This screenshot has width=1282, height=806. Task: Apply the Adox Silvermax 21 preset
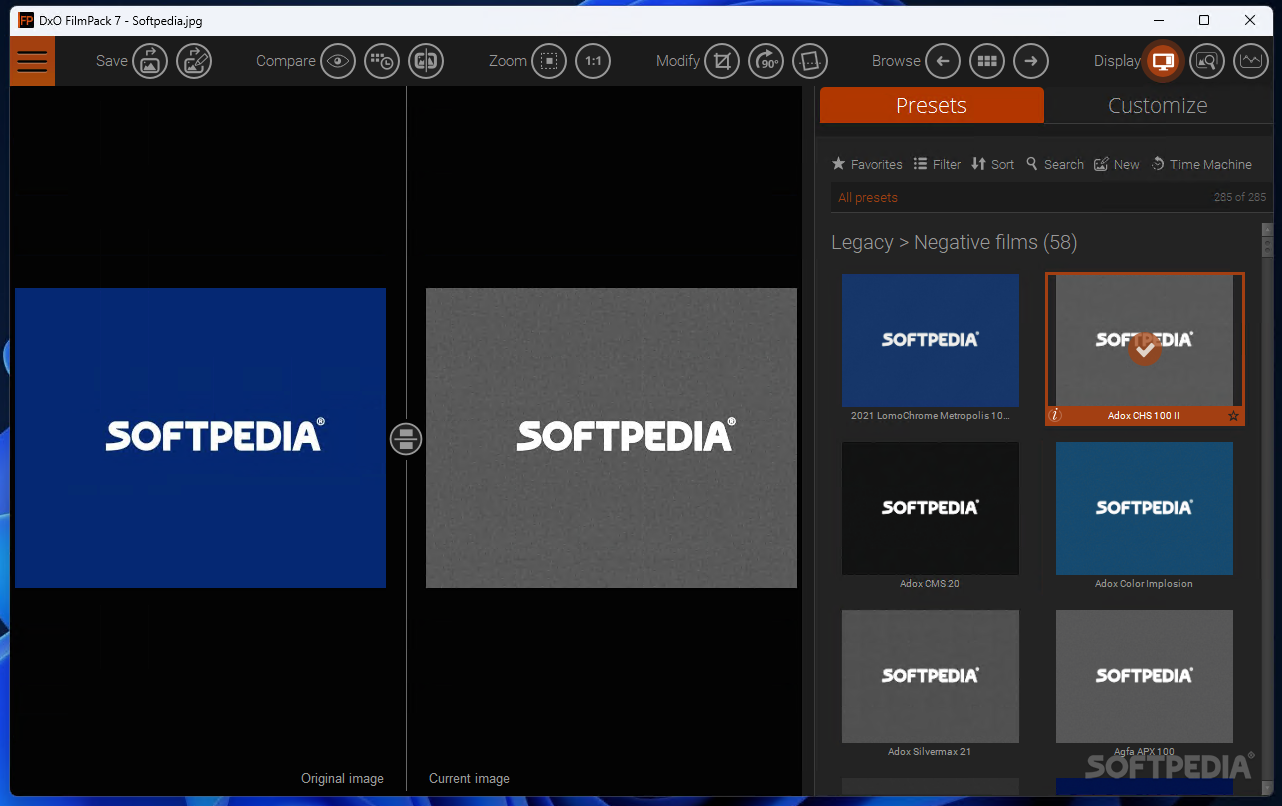tap(930, 676)
